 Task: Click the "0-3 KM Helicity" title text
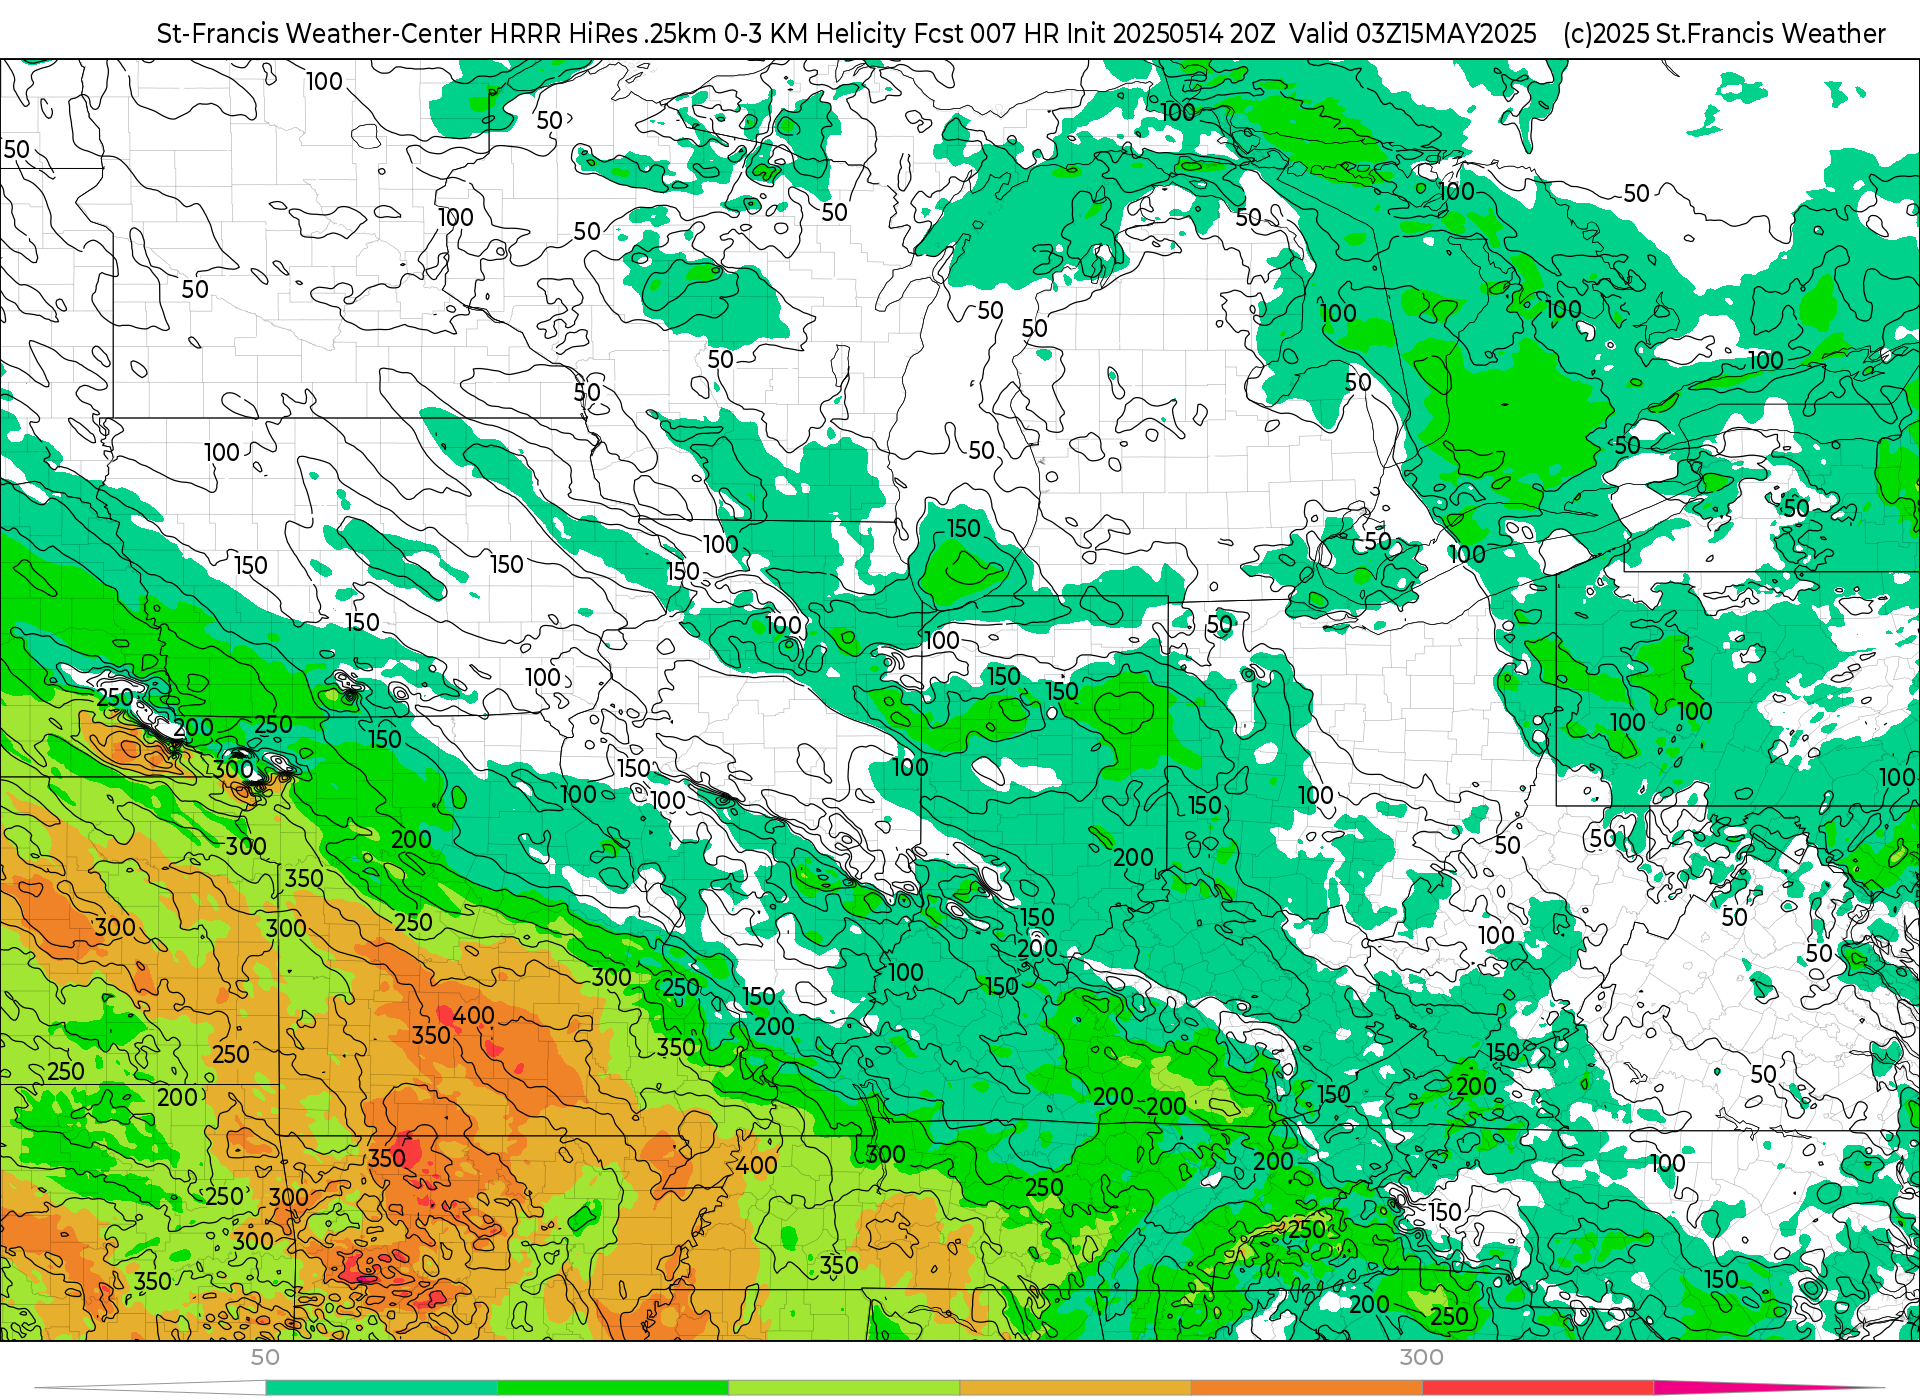[x=814, y=34]
